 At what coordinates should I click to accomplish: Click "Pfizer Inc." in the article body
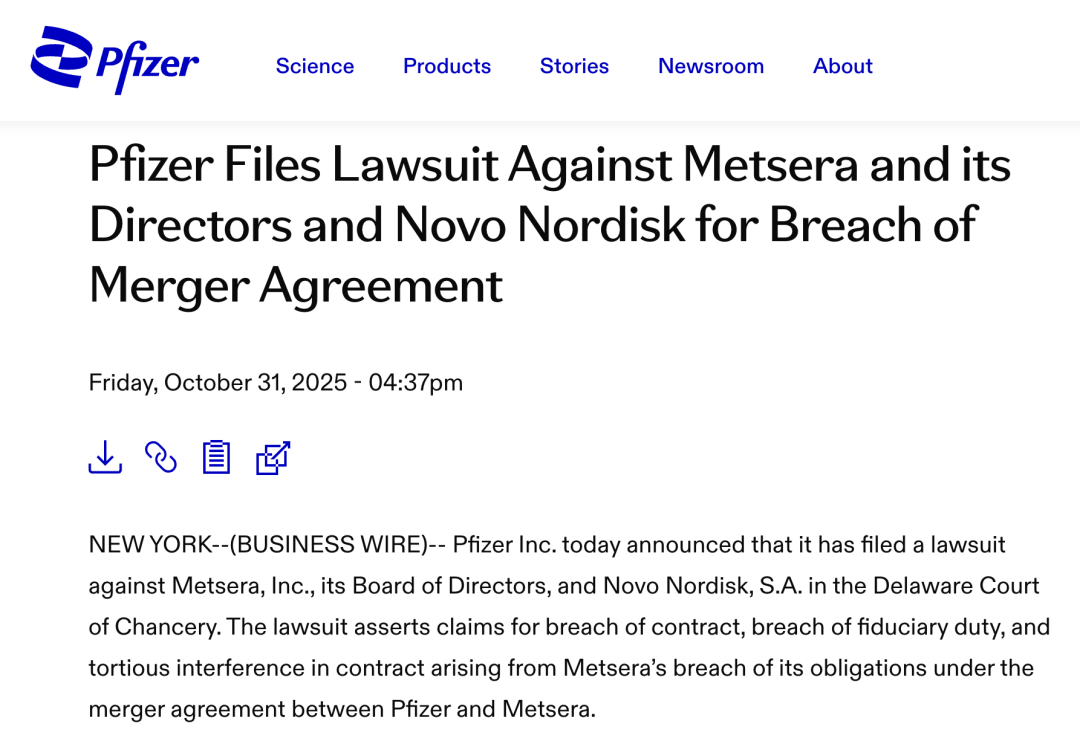503,545
